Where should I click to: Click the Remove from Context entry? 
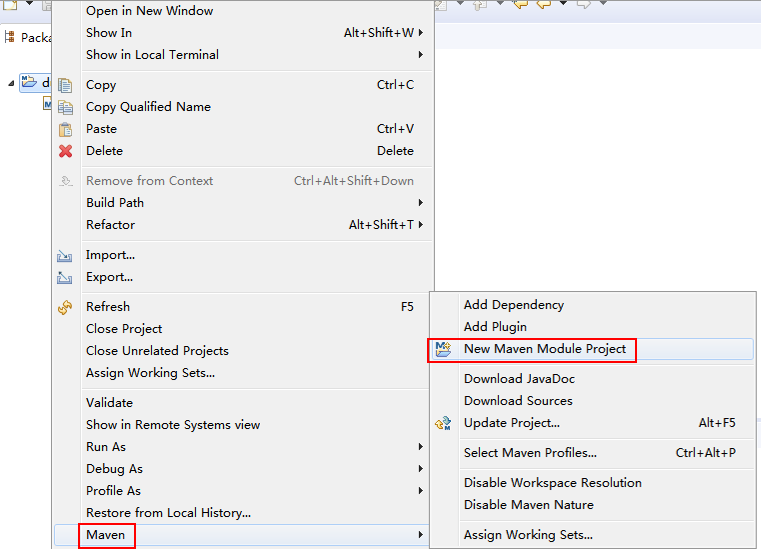(243, 181)
